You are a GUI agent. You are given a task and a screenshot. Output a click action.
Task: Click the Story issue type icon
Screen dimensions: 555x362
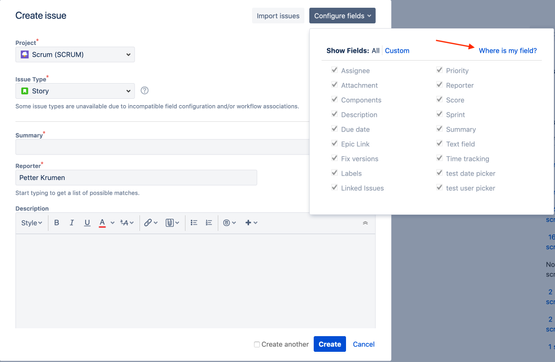click(x=24, y=91)
